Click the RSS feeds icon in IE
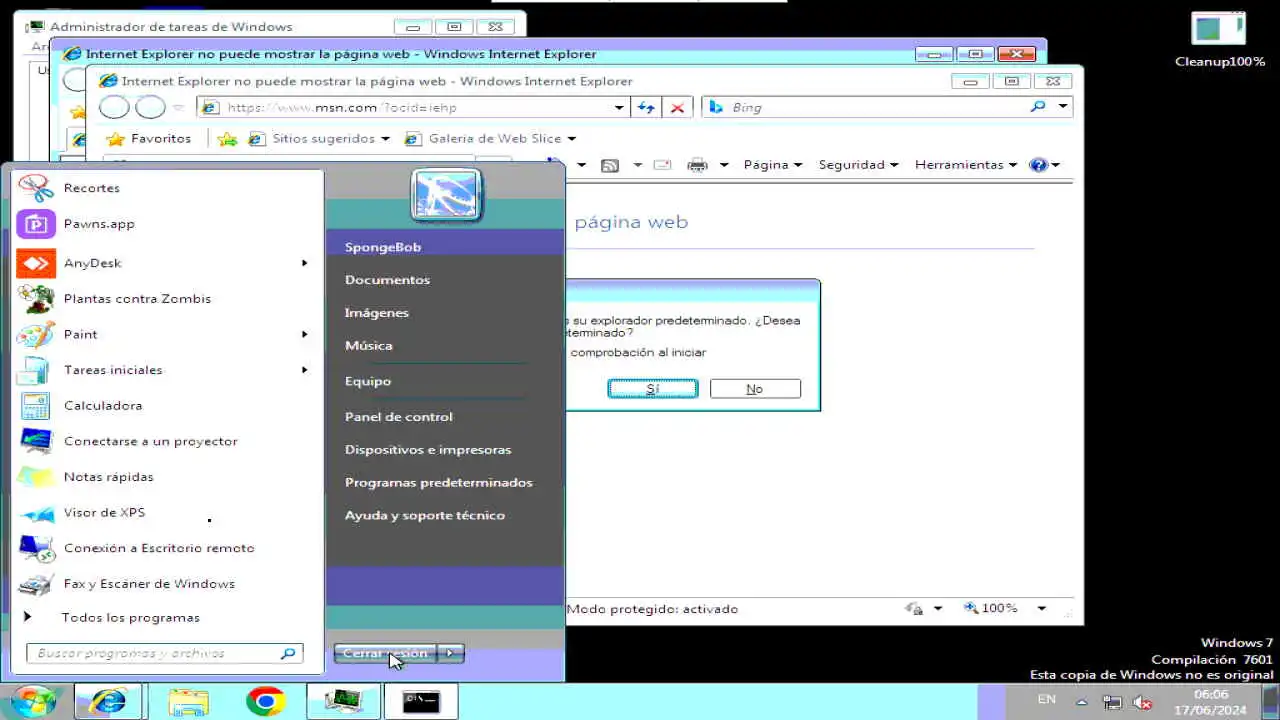 pos(609,165)
